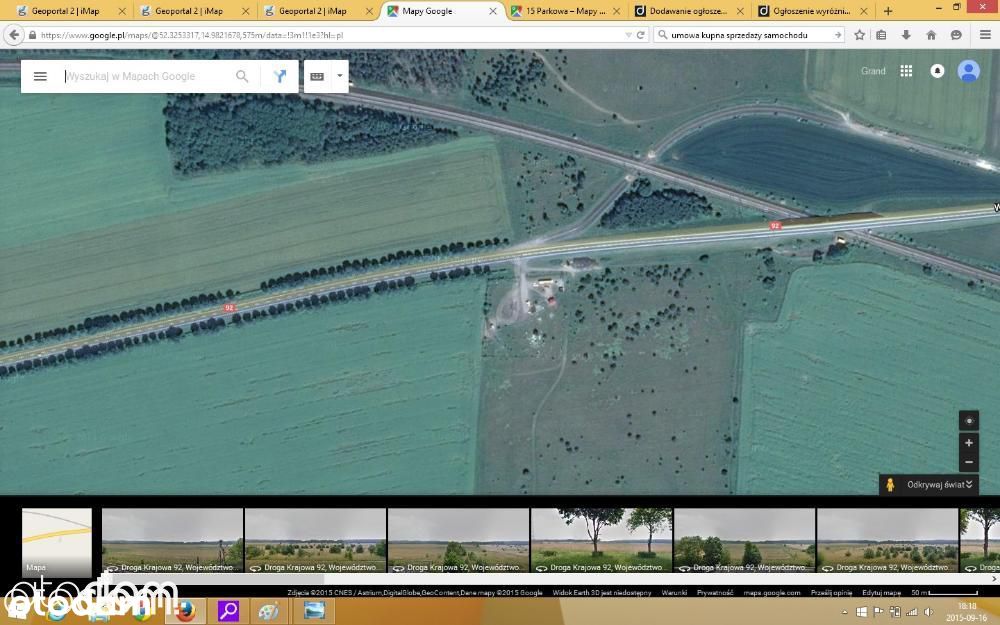Open Firefox from the Windows taskbar

tap(186, 611)
